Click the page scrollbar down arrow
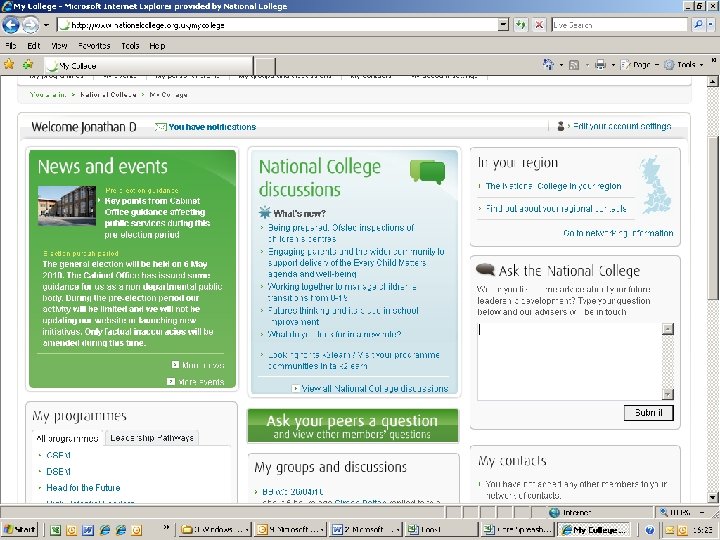The width and height of the screenshot is (720, 540). coord(713,497)
